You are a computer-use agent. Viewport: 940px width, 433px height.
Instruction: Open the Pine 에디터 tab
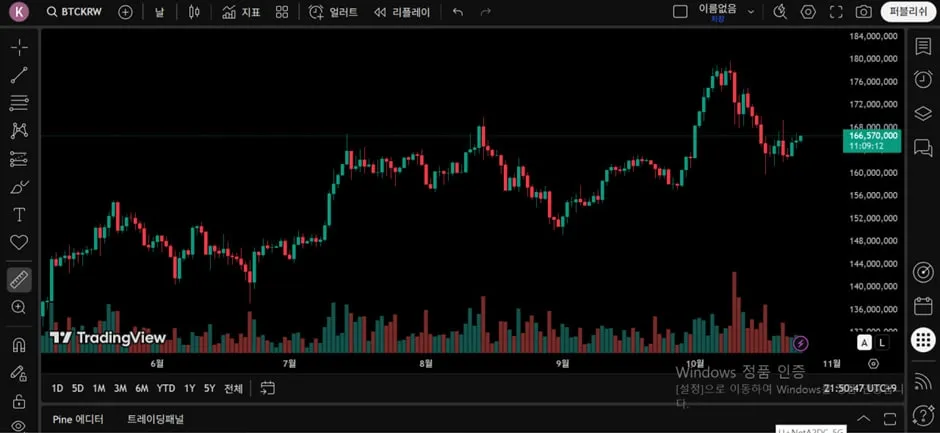coord(78,419)
